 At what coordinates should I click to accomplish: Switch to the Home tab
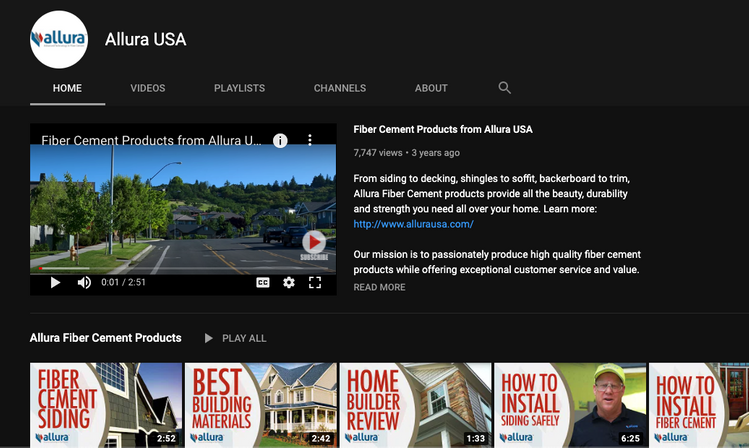click(x=67, y=88)
